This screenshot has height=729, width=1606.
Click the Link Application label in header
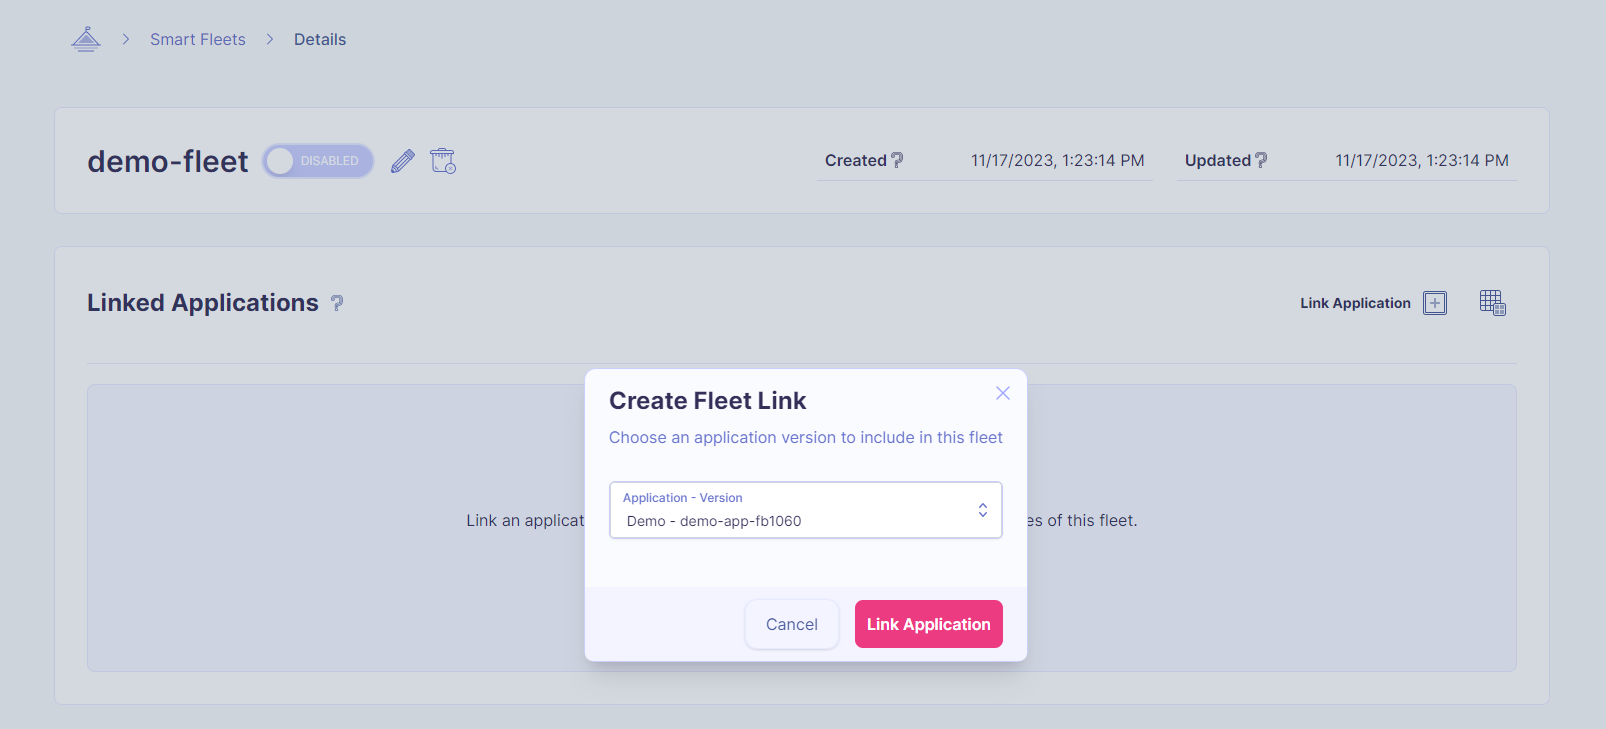1355,303
